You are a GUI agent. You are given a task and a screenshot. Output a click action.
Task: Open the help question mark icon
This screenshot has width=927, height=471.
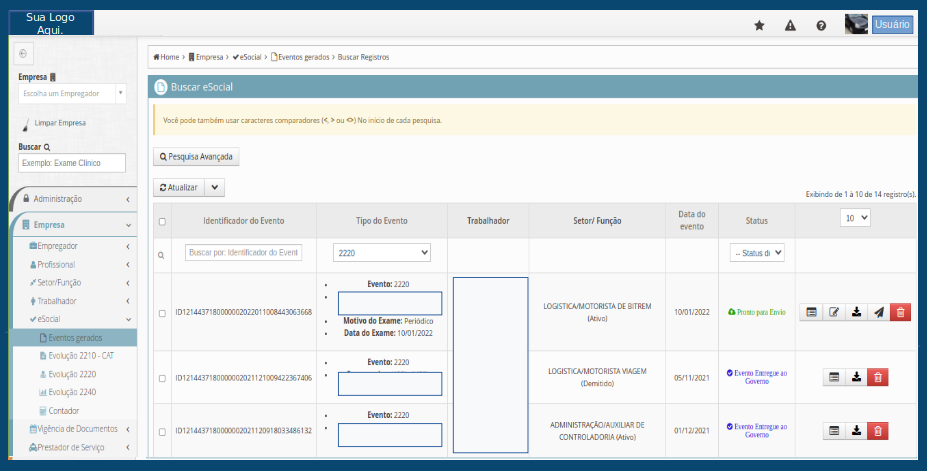click(x=821, y=25)
